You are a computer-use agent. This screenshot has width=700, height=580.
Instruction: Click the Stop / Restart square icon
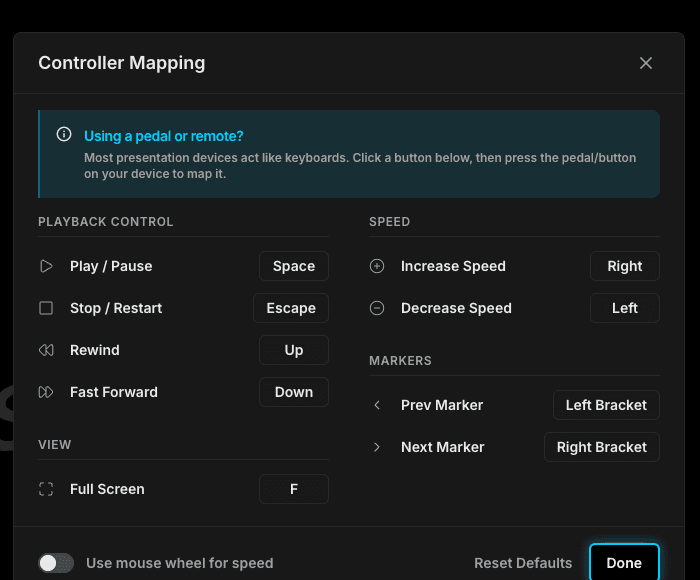coord(46,308)
